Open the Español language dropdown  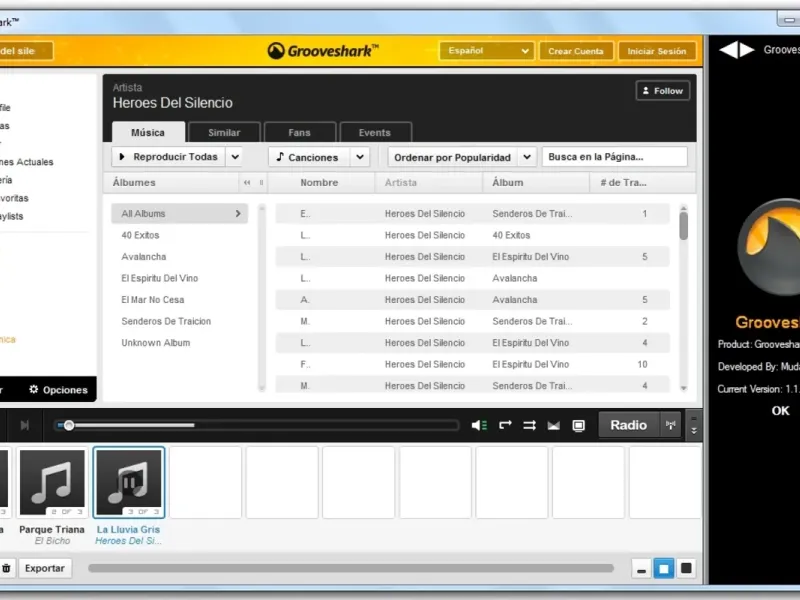[x=486, y=51]
